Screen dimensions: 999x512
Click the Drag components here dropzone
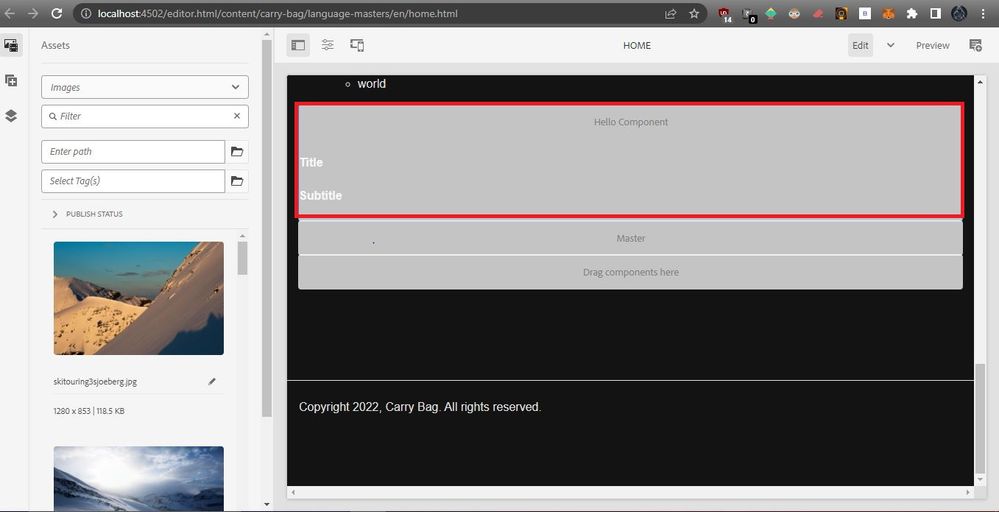[630, 272]
